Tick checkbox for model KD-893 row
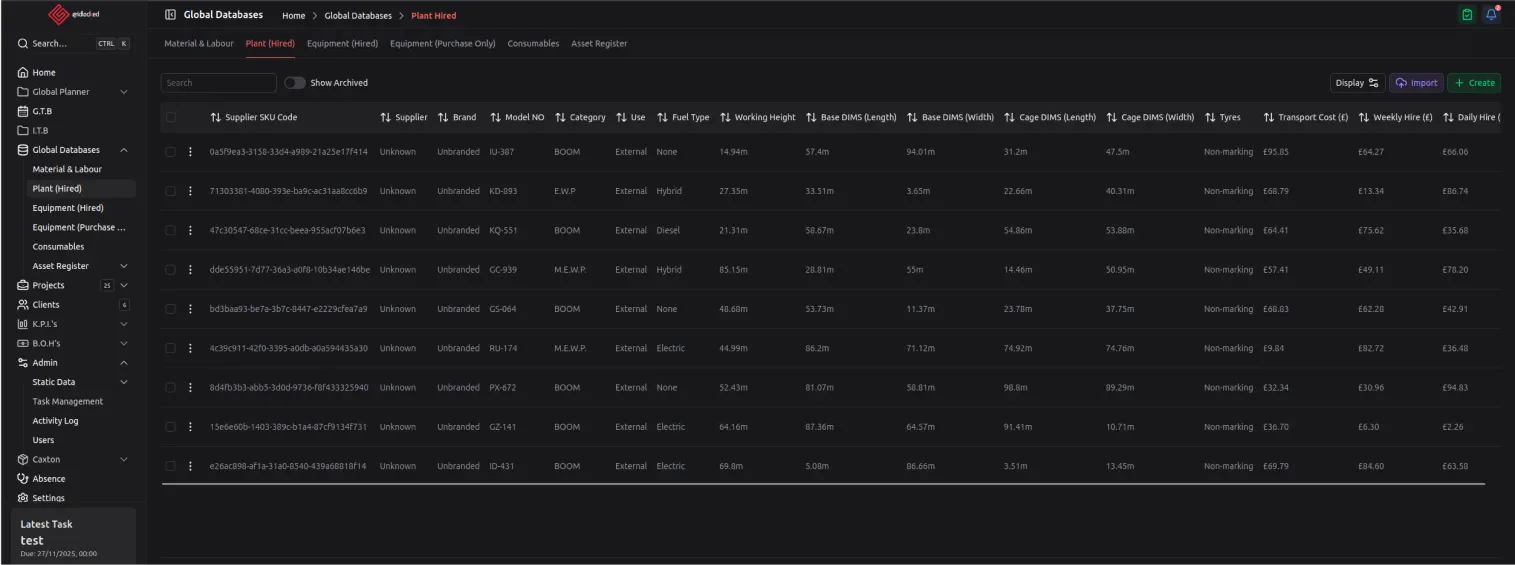1515x565 pixels. pyautogui.click(x=170, y=191)
